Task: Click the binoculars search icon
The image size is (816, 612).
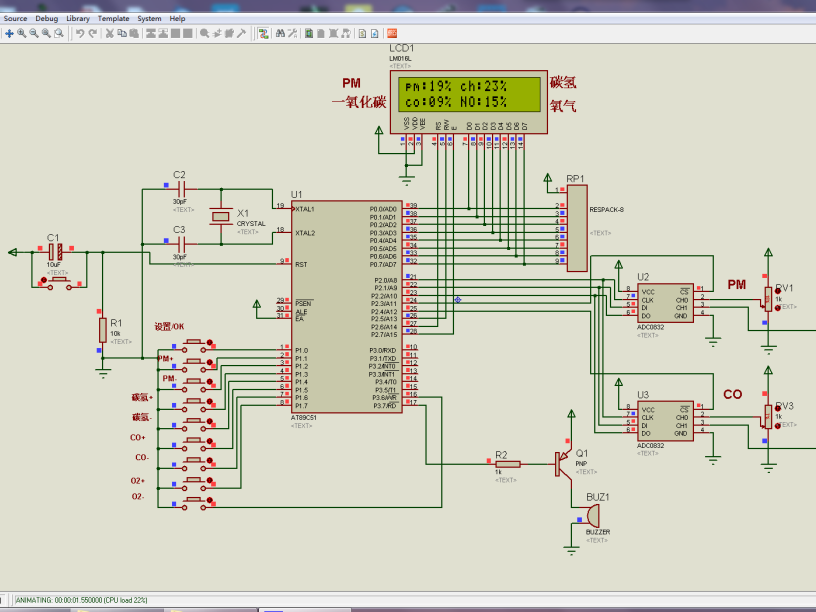Action: point(280,33)
